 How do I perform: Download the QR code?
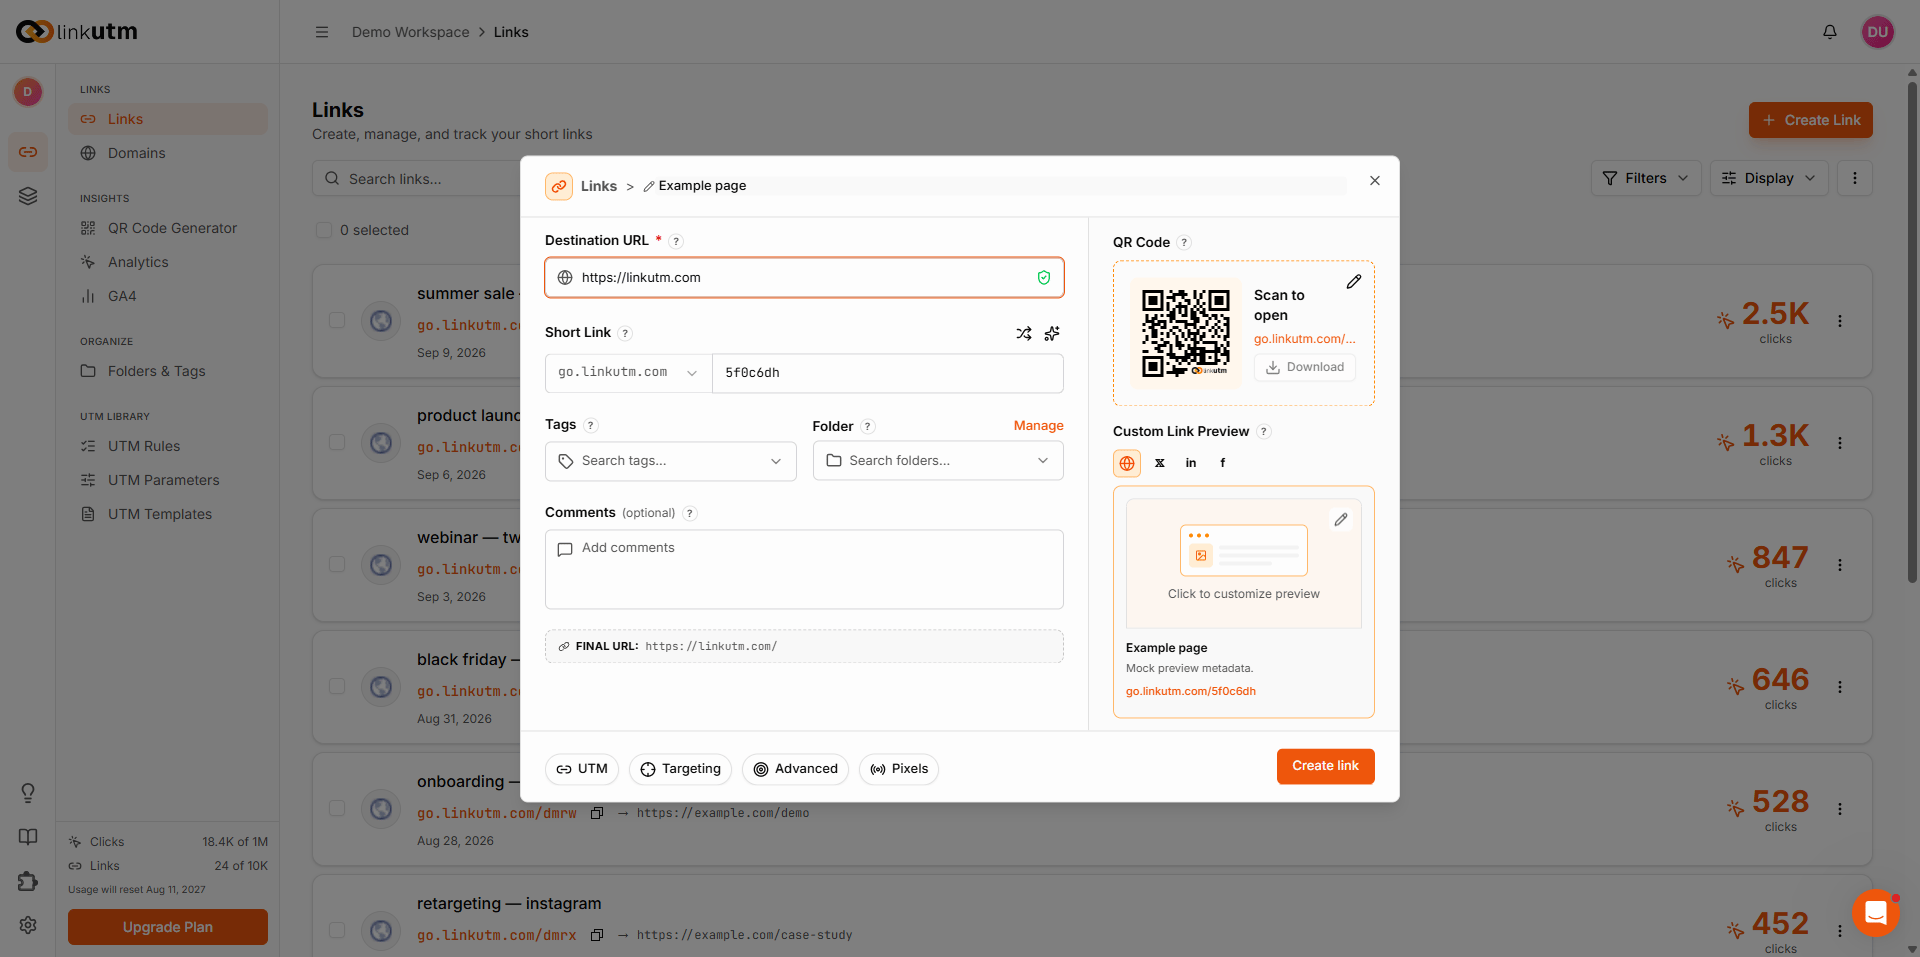pyautogui.click(x=1305, y=367)
